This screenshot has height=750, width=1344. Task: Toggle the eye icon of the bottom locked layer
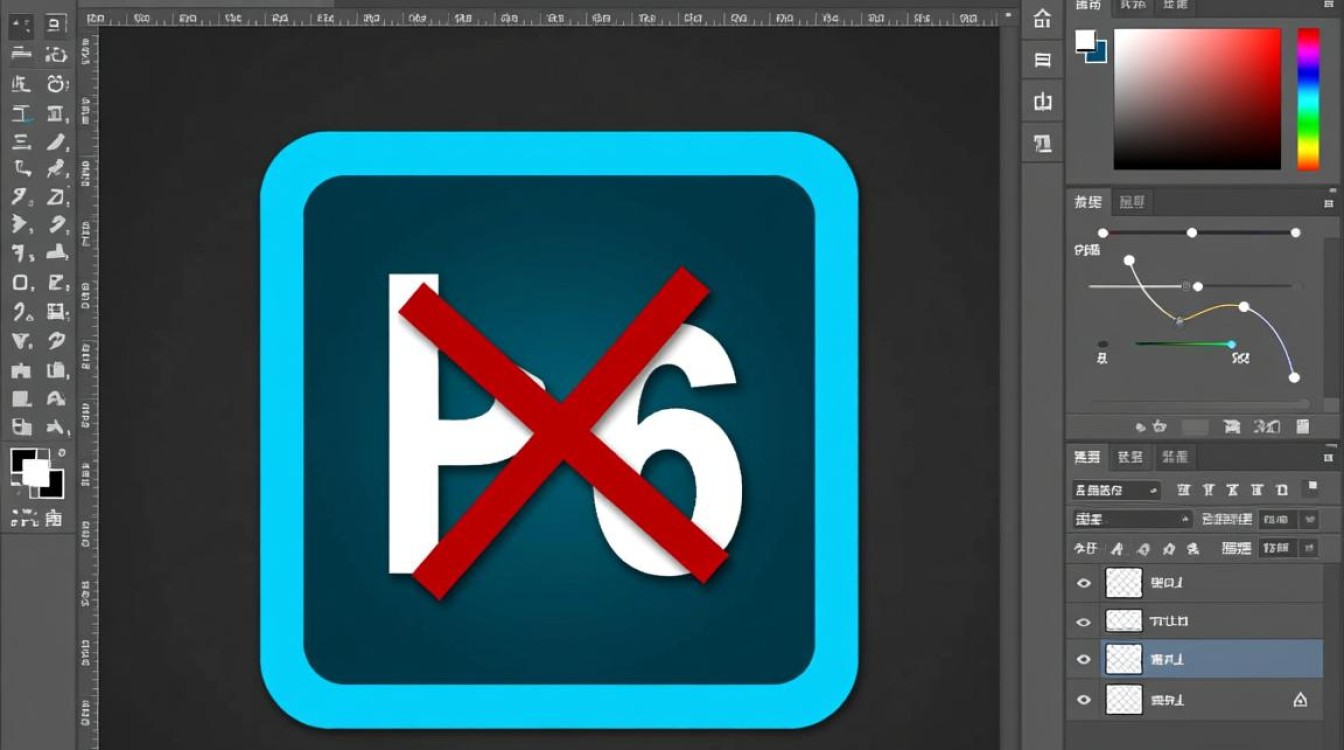coord(1083,700)
